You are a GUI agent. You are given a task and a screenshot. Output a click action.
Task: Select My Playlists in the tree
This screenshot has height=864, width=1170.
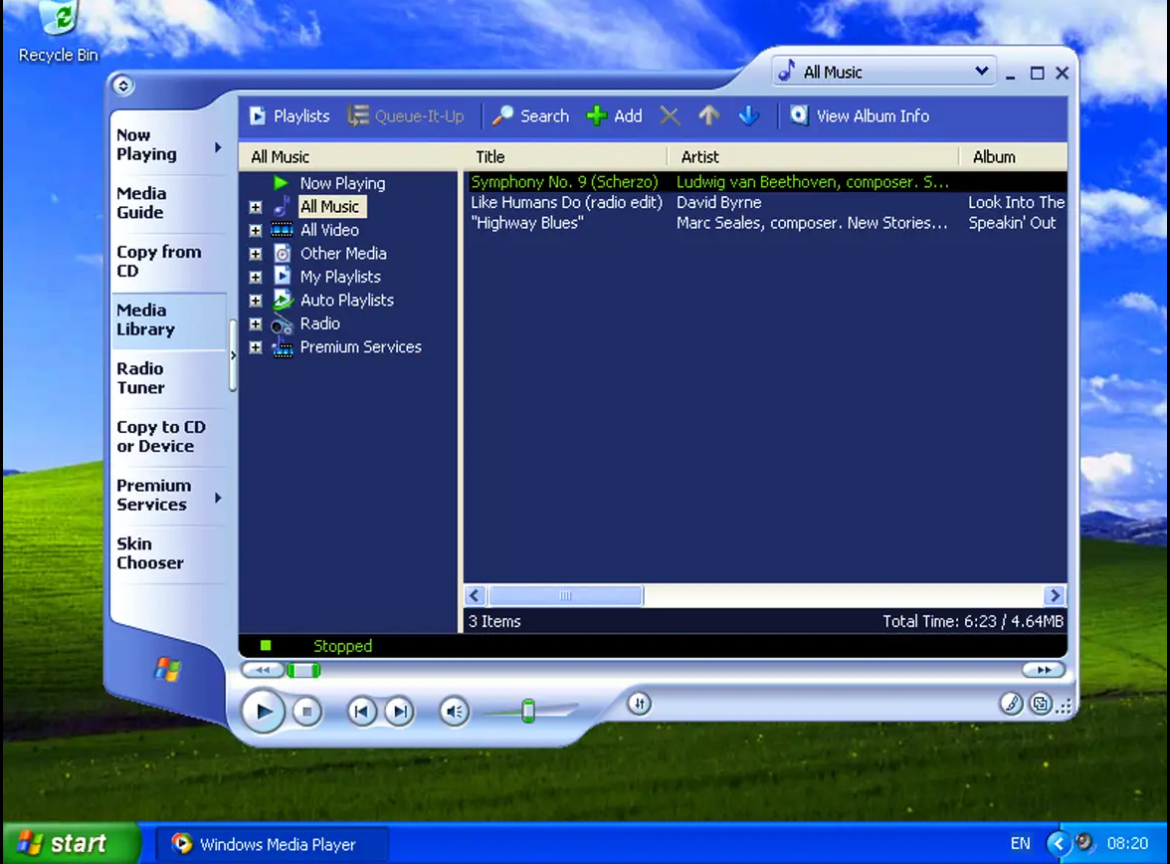point(340,277)
